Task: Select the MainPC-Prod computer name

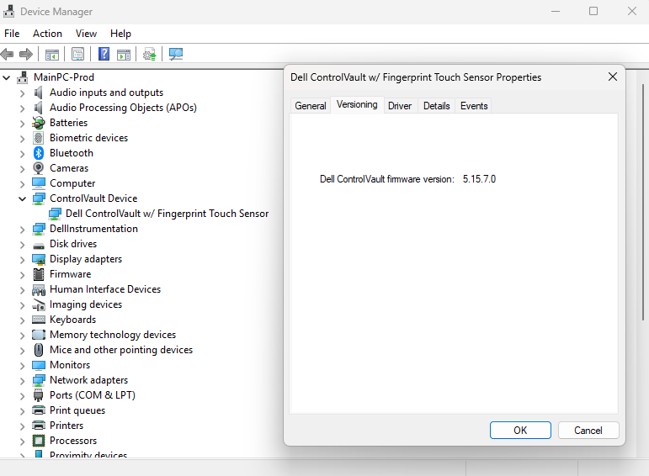Action: point(64,77)
